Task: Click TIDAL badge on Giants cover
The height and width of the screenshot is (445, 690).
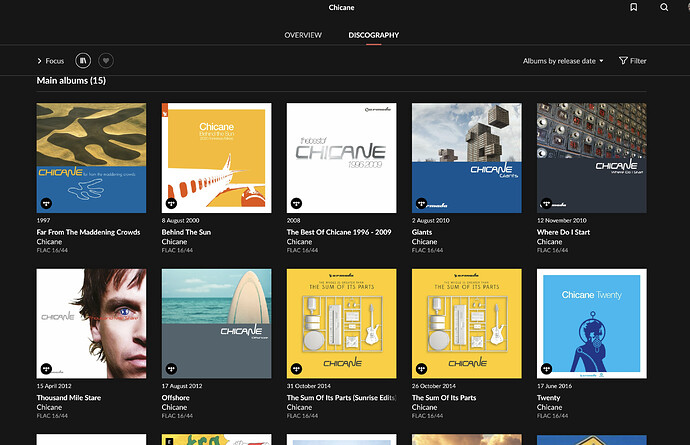Action: pyautogui.click(x=422, y=203)
